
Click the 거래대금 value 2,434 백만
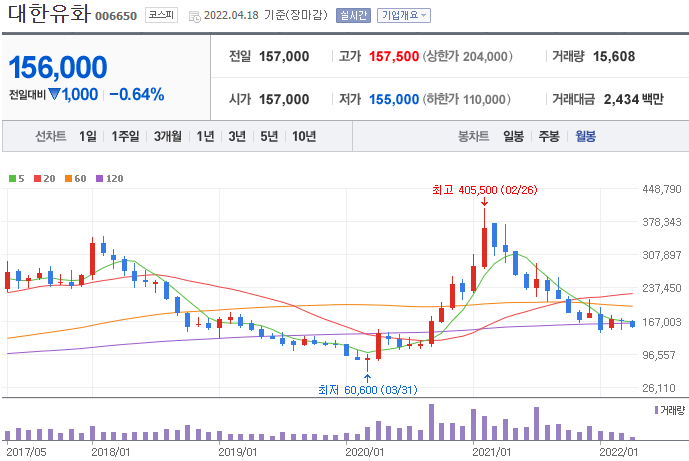click(633, 99)
